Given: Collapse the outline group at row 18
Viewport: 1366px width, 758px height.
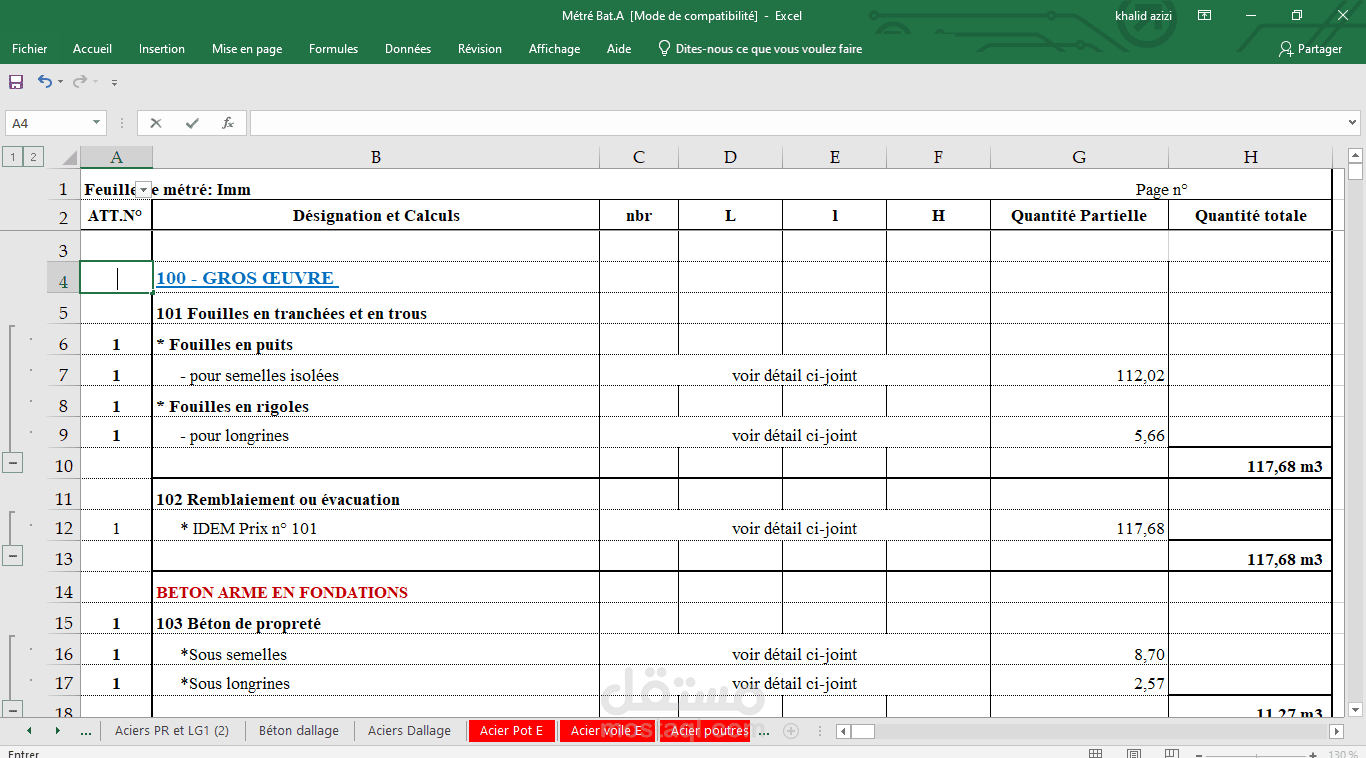Looking at the screenshot, I should click(12, 709).
